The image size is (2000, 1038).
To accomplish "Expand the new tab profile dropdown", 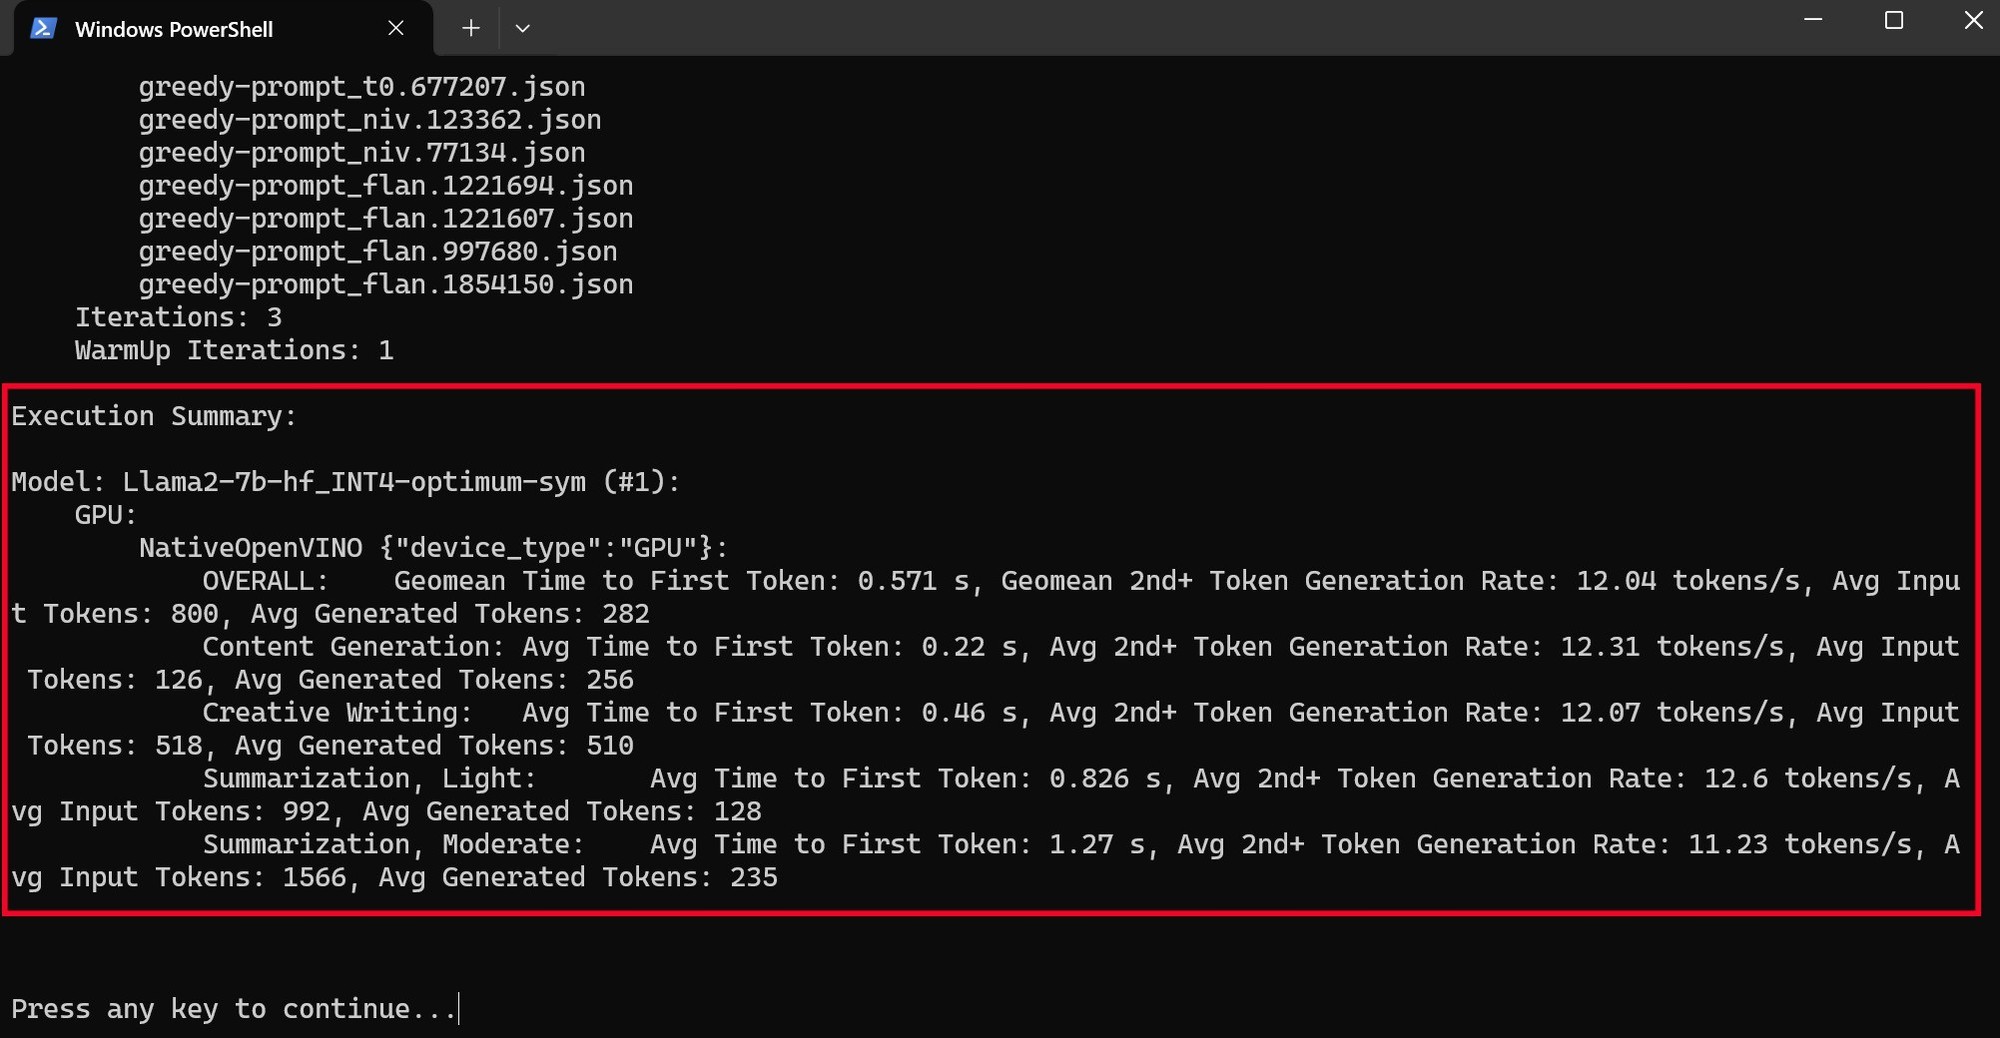I will [522, 28].
